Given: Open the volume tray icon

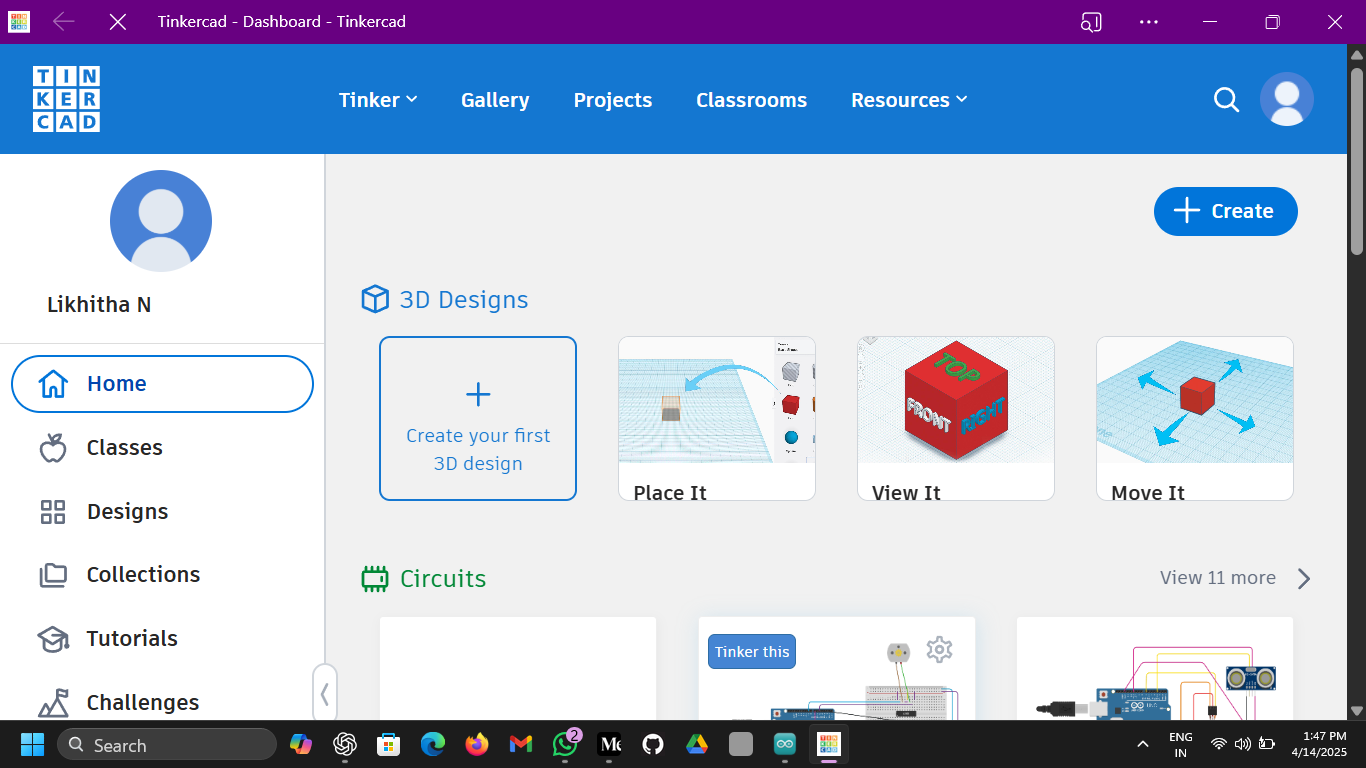Looking at the screenshot, I should (1243, 744).
